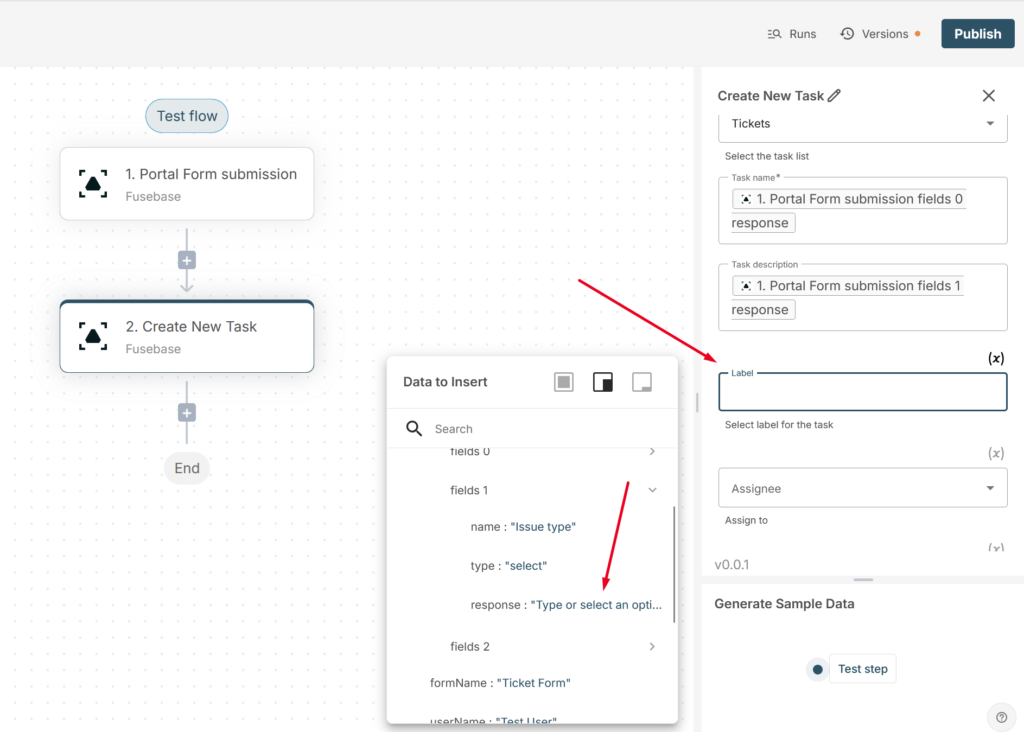Insert name "Issue type" value
1024x732 pixels.
(523, 527)
